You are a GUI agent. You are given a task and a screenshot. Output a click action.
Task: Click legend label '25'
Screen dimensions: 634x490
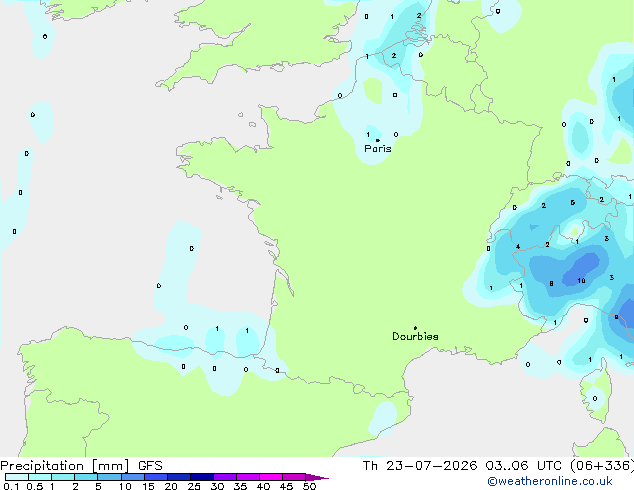(x=194, y=486)
